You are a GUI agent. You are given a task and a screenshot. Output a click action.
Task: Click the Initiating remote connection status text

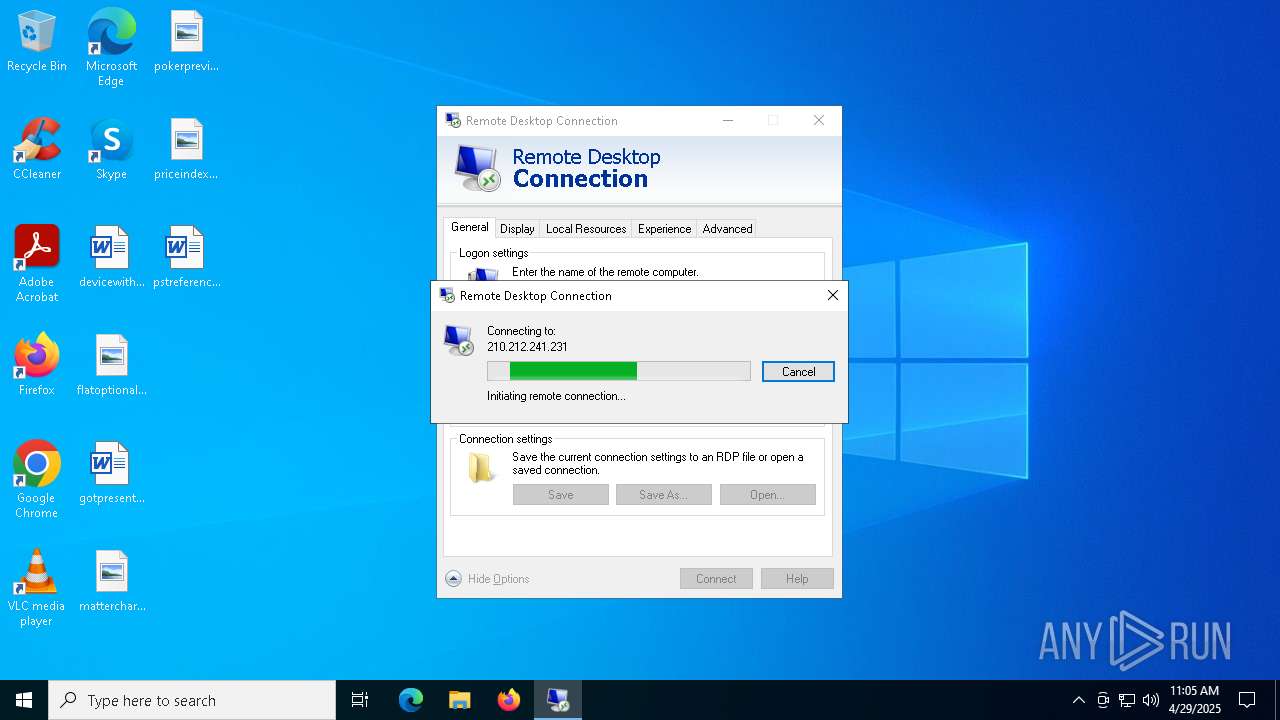[556, 396]
